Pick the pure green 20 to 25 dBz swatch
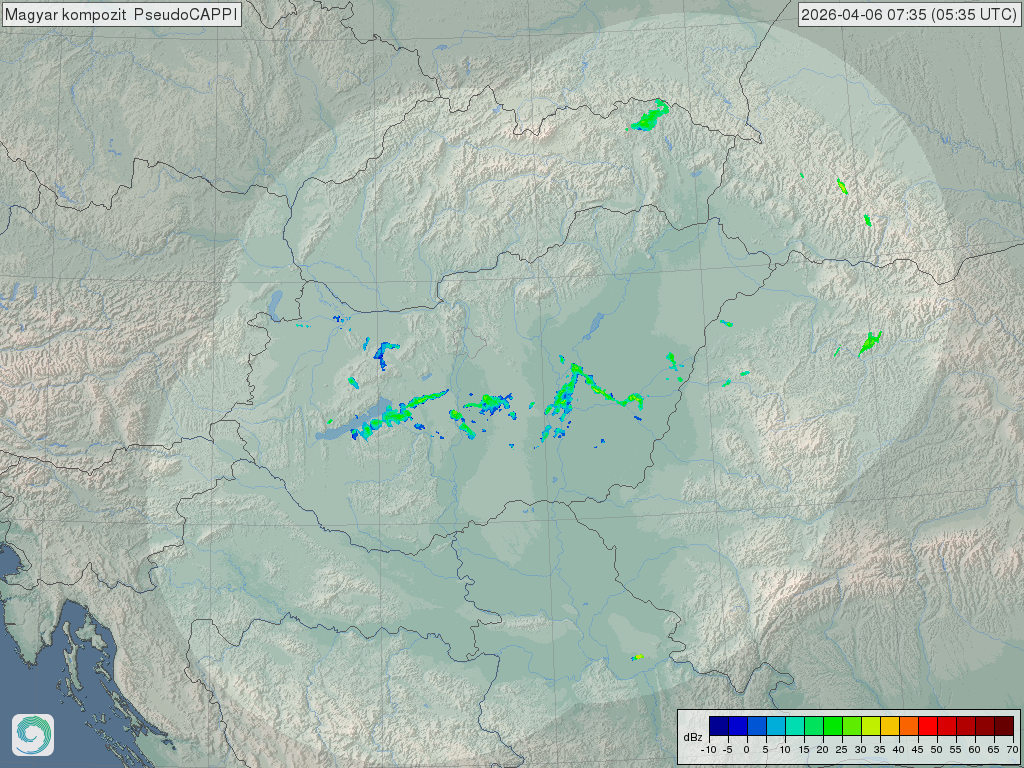1024x768 pixels. click(x=832, y=725)
